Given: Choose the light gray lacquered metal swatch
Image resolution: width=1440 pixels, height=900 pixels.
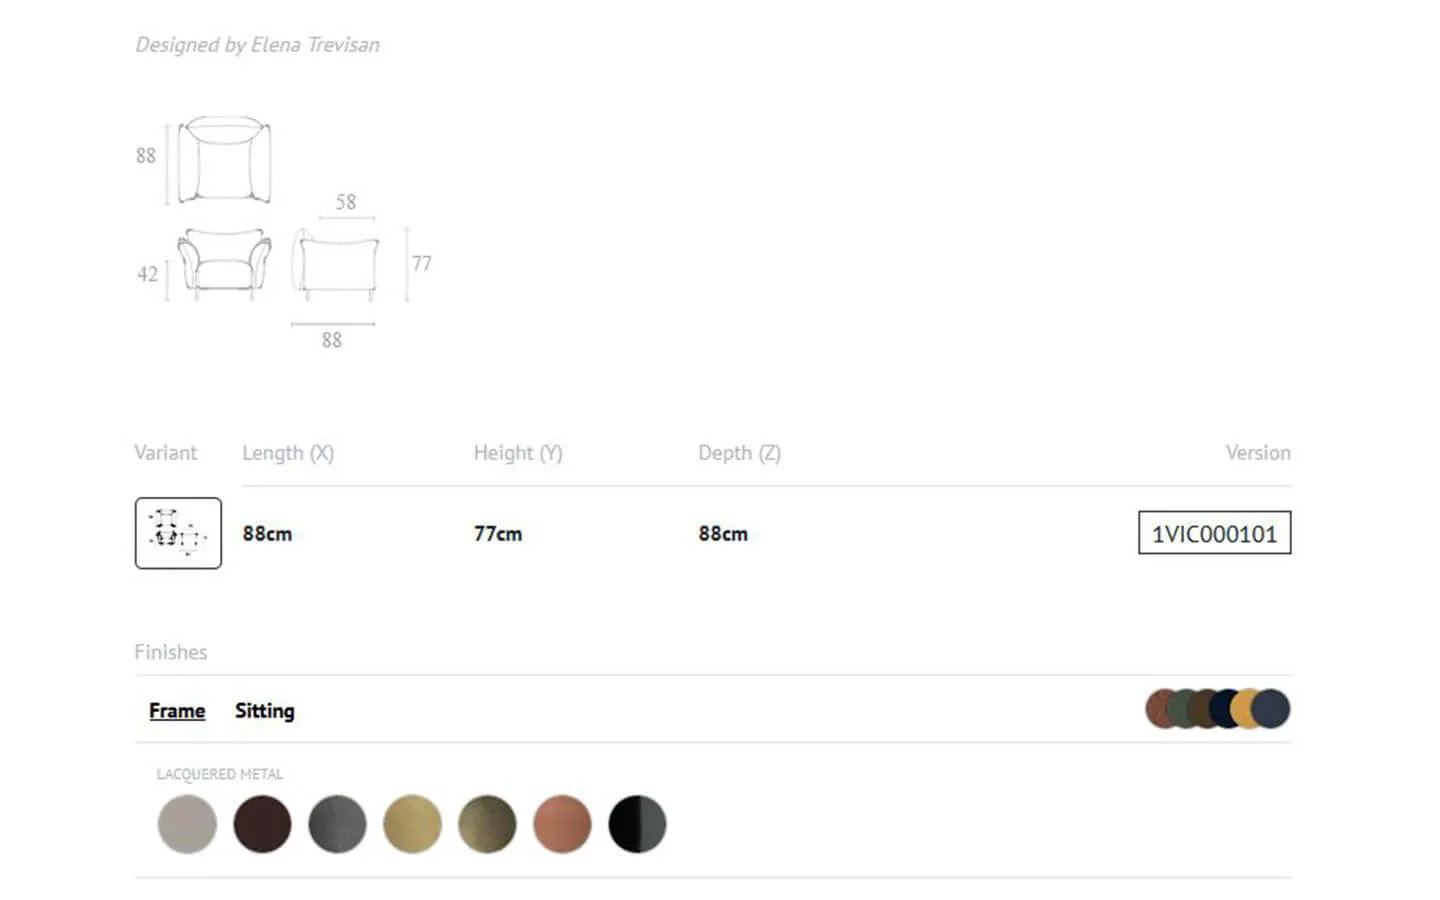Looking at the screenshot, I should (x=187, y=824).
